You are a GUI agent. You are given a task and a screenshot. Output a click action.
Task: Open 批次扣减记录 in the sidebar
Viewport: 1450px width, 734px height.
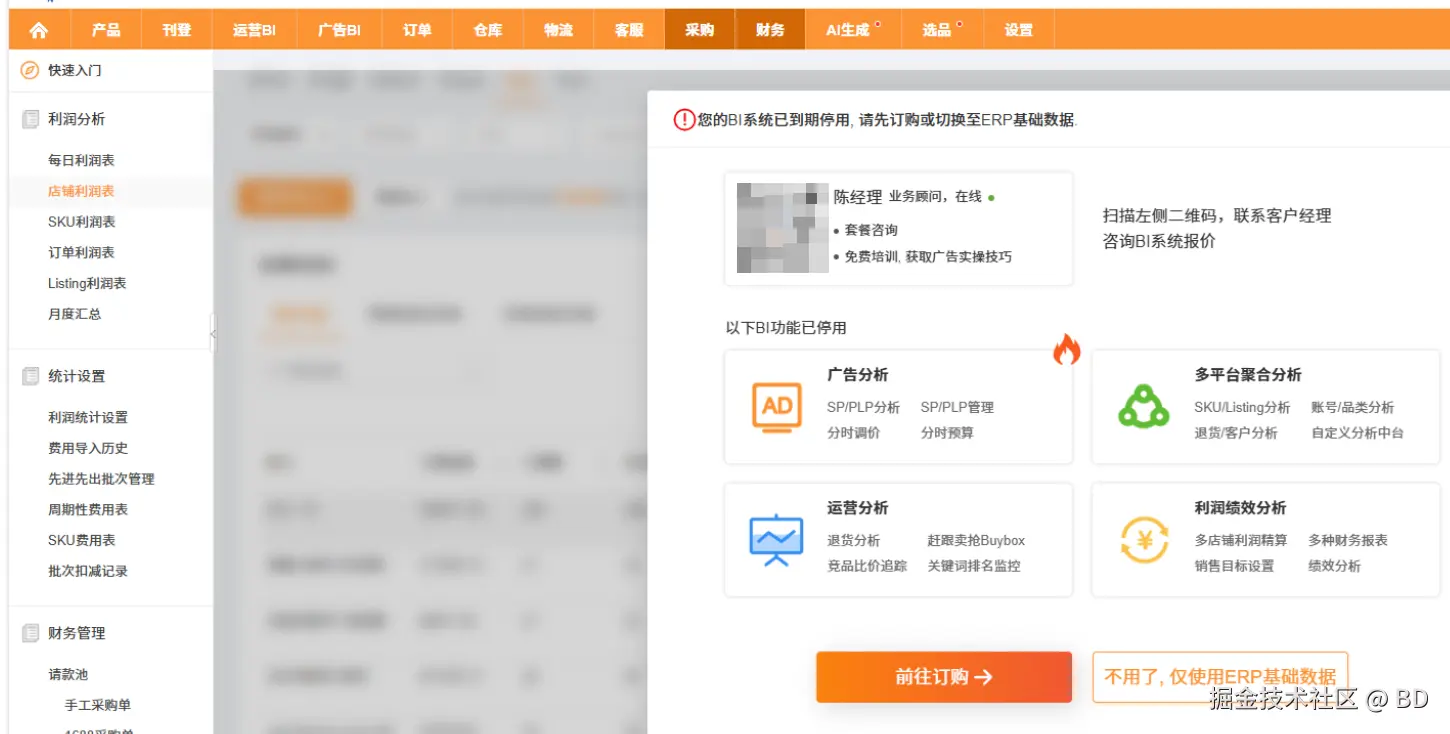tap(88, 571)
